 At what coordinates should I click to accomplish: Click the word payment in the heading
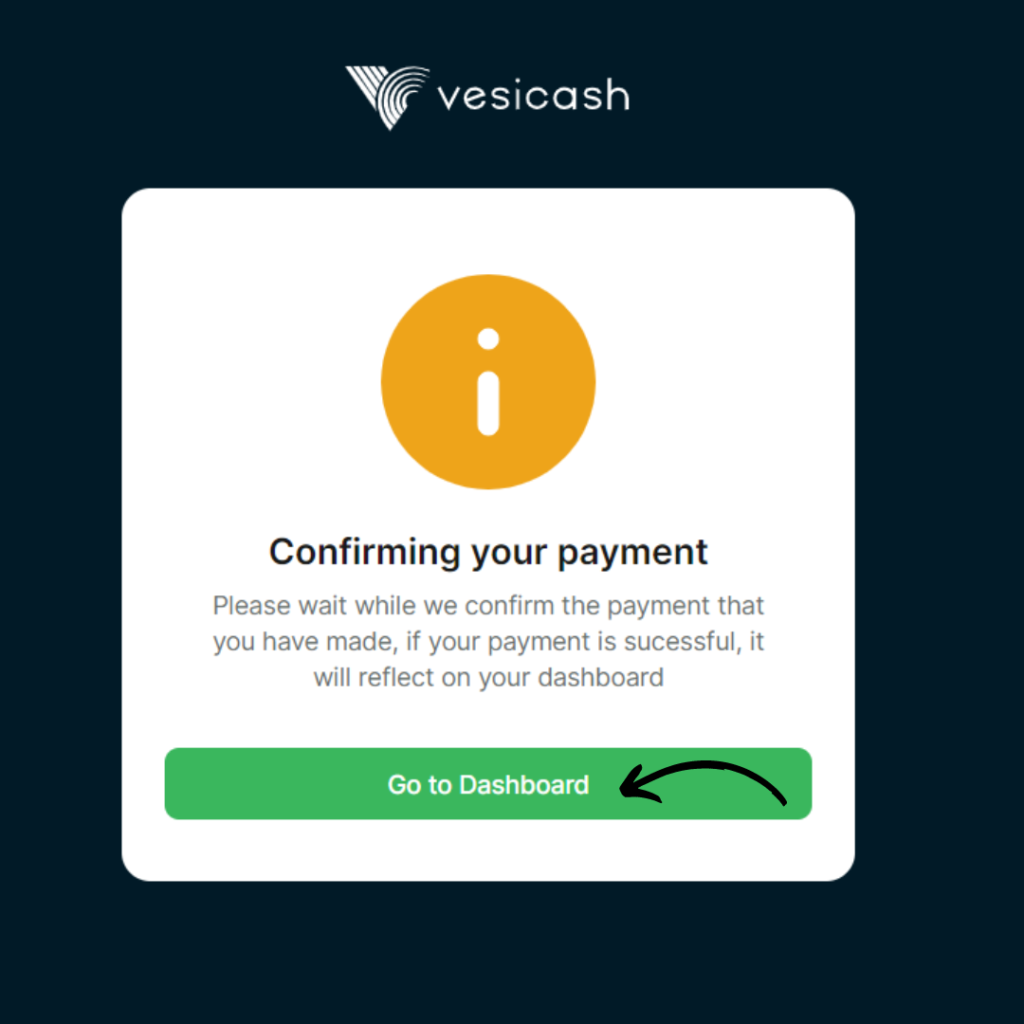click(633, 554)
